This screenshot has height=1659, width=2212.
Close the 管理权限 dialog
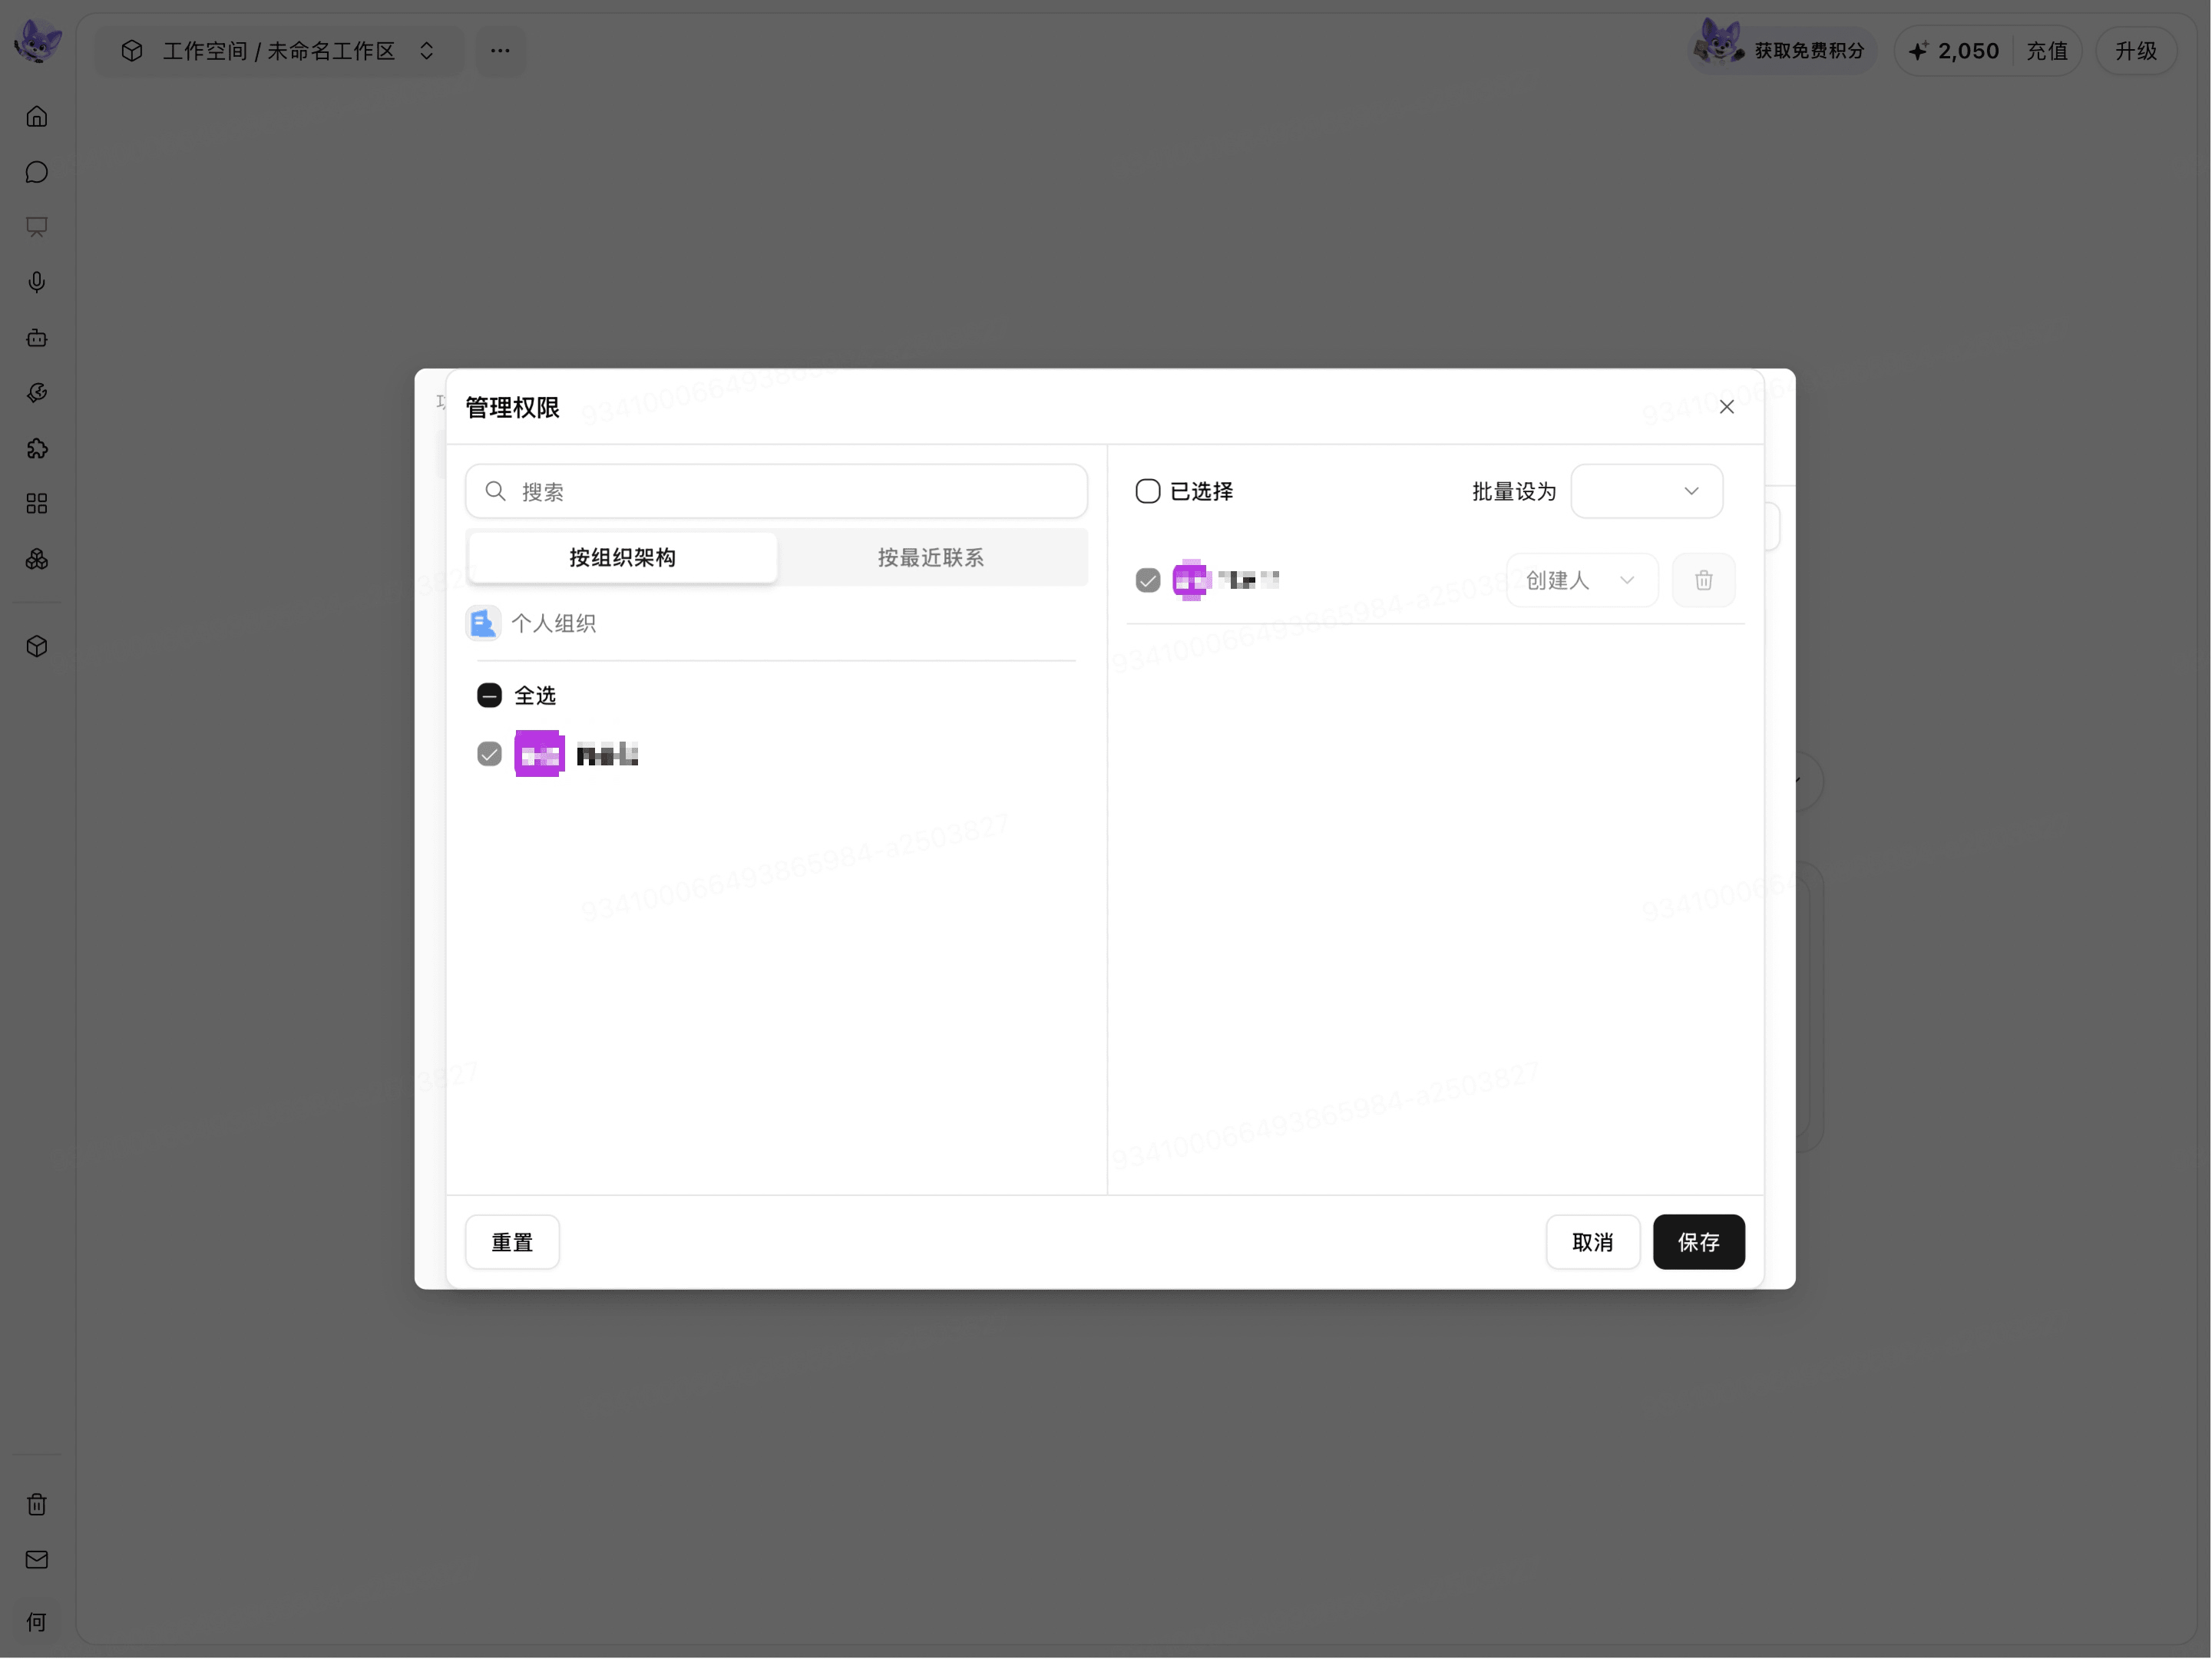tap(1727, 407)
